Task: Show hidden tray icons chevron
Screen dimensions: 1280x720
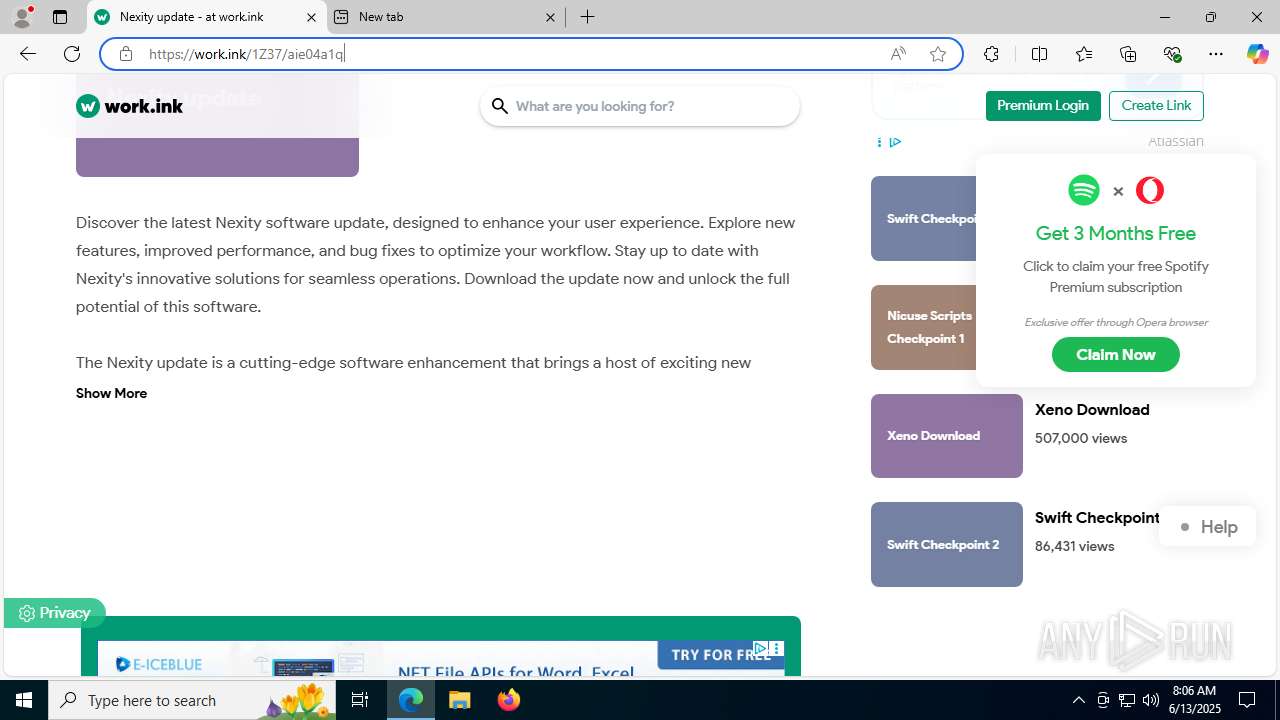Action: point(1078,700)
